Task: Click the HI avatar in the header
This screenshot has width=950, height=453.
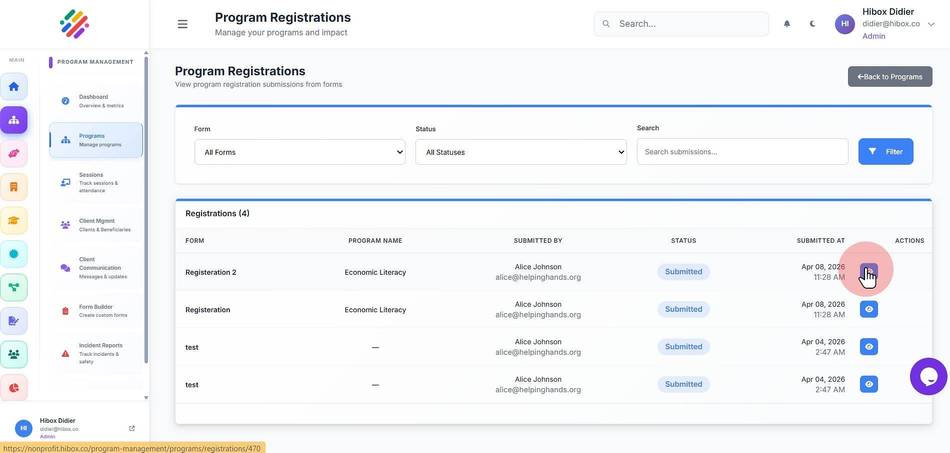Action: click(845, 24)
